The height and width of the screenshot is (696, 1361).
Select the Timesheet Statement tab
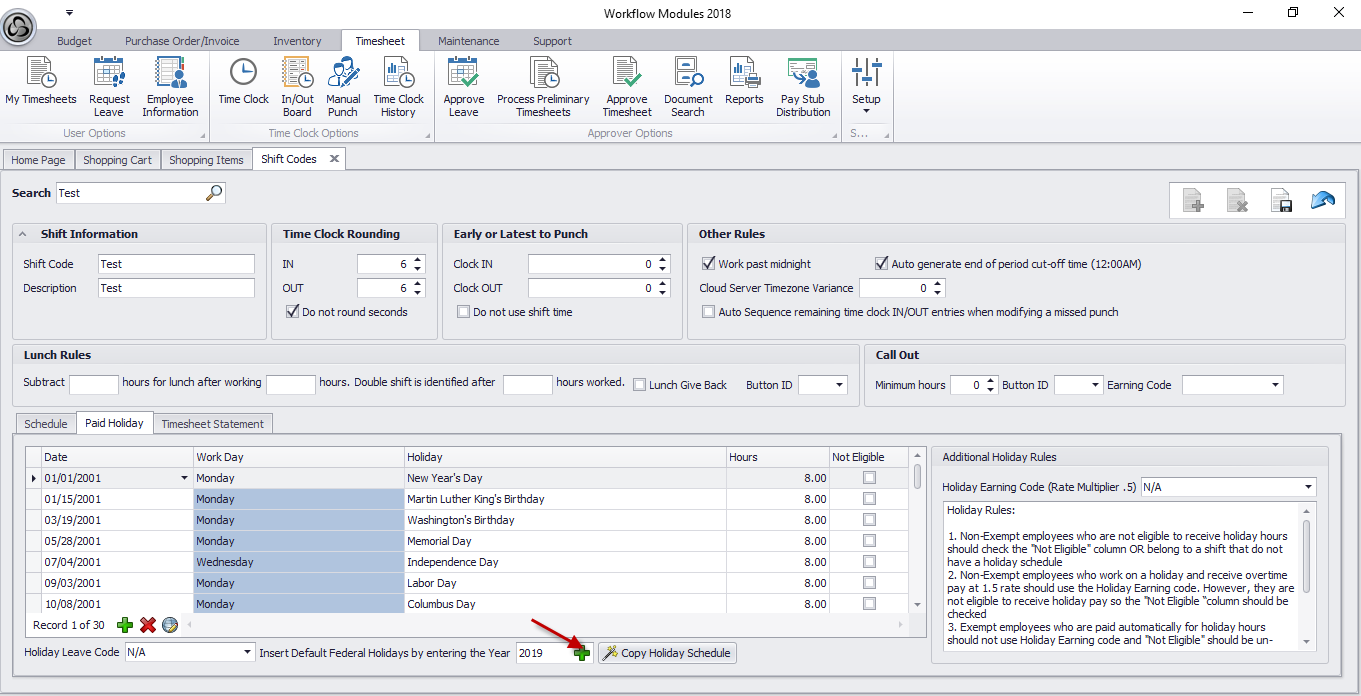[x=212, y=424]
